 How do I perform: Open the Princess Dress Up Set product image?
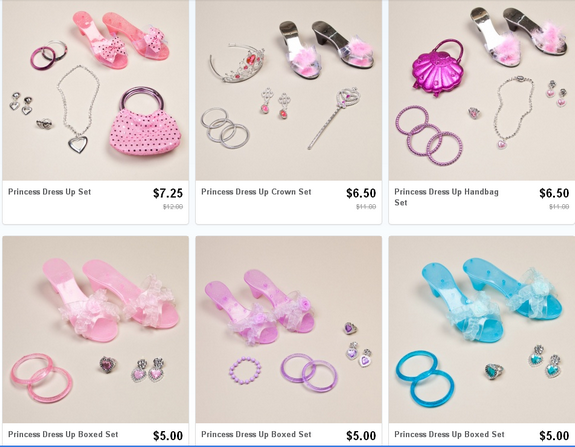[95, 90]
